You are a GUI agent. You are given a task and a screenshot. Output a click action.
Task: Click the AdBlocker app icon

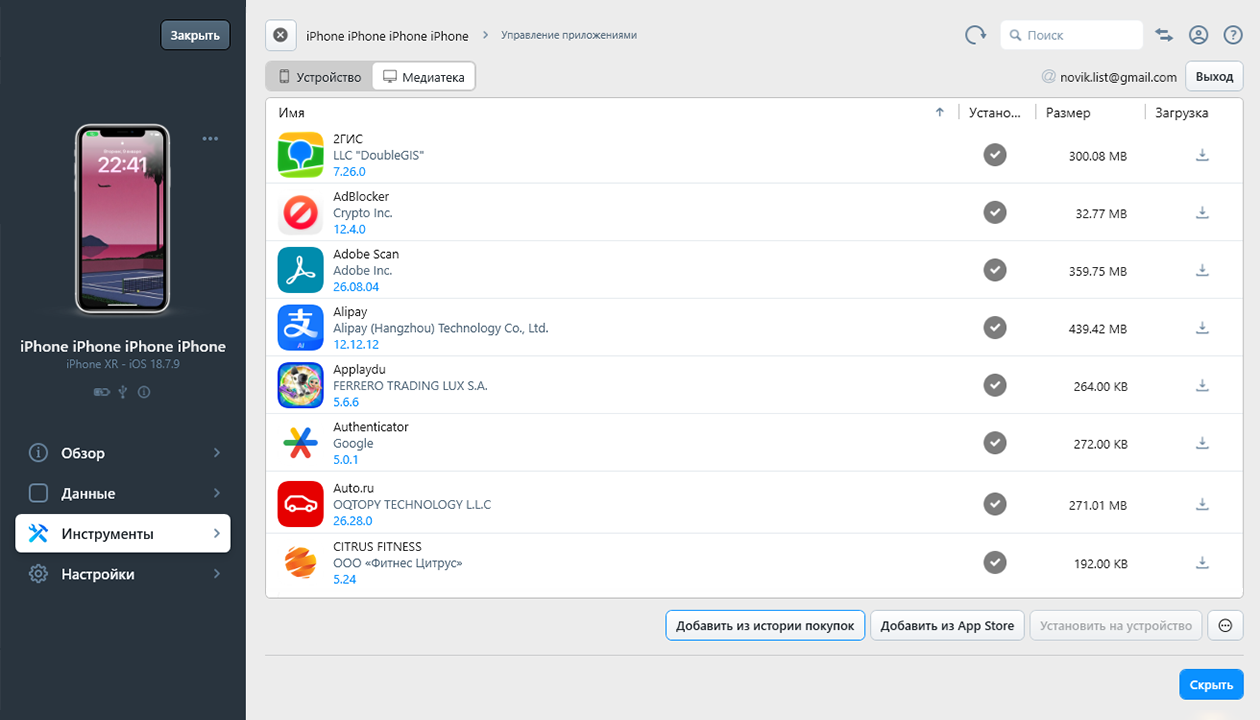[x=300, y=213]
